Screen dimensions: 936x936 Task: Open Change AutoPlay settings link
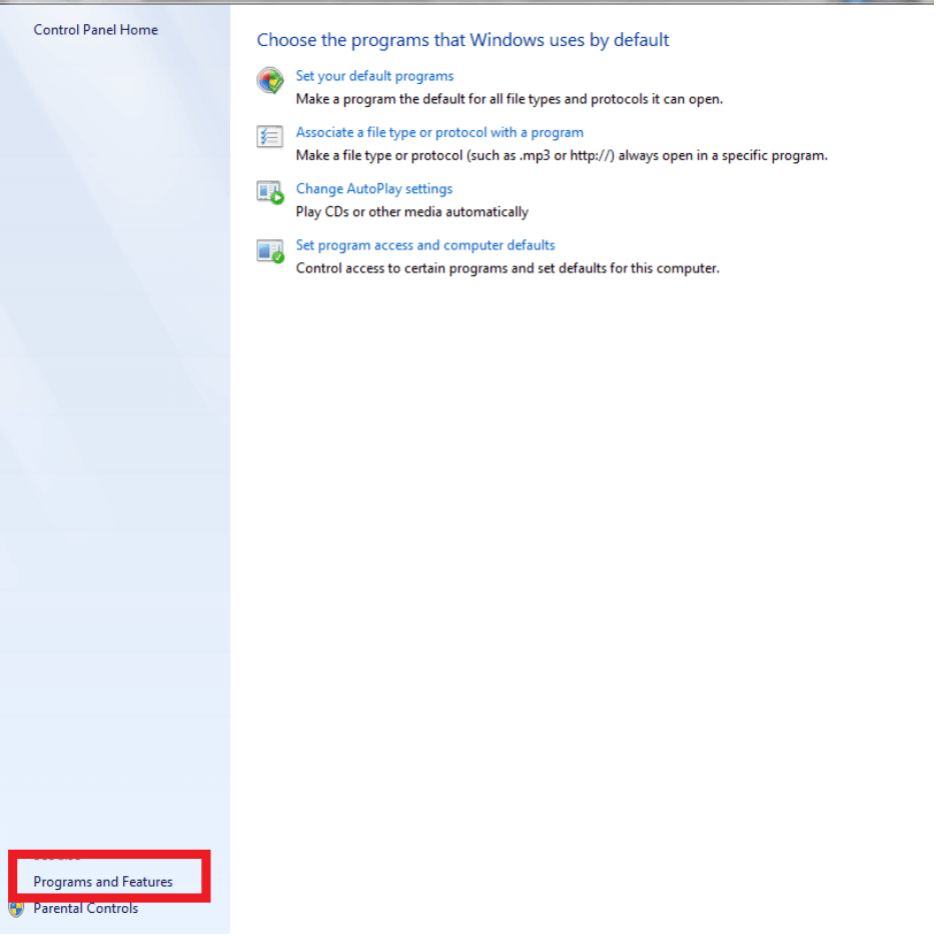click(374, 189)
